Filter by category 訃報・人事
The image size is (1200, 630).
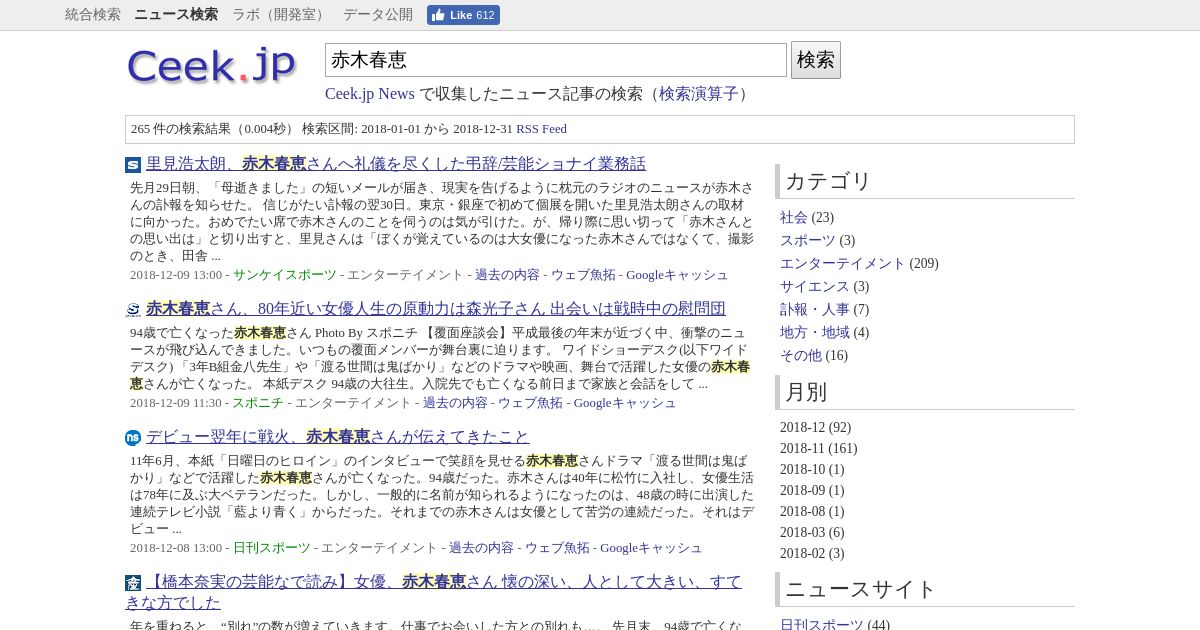815,309
